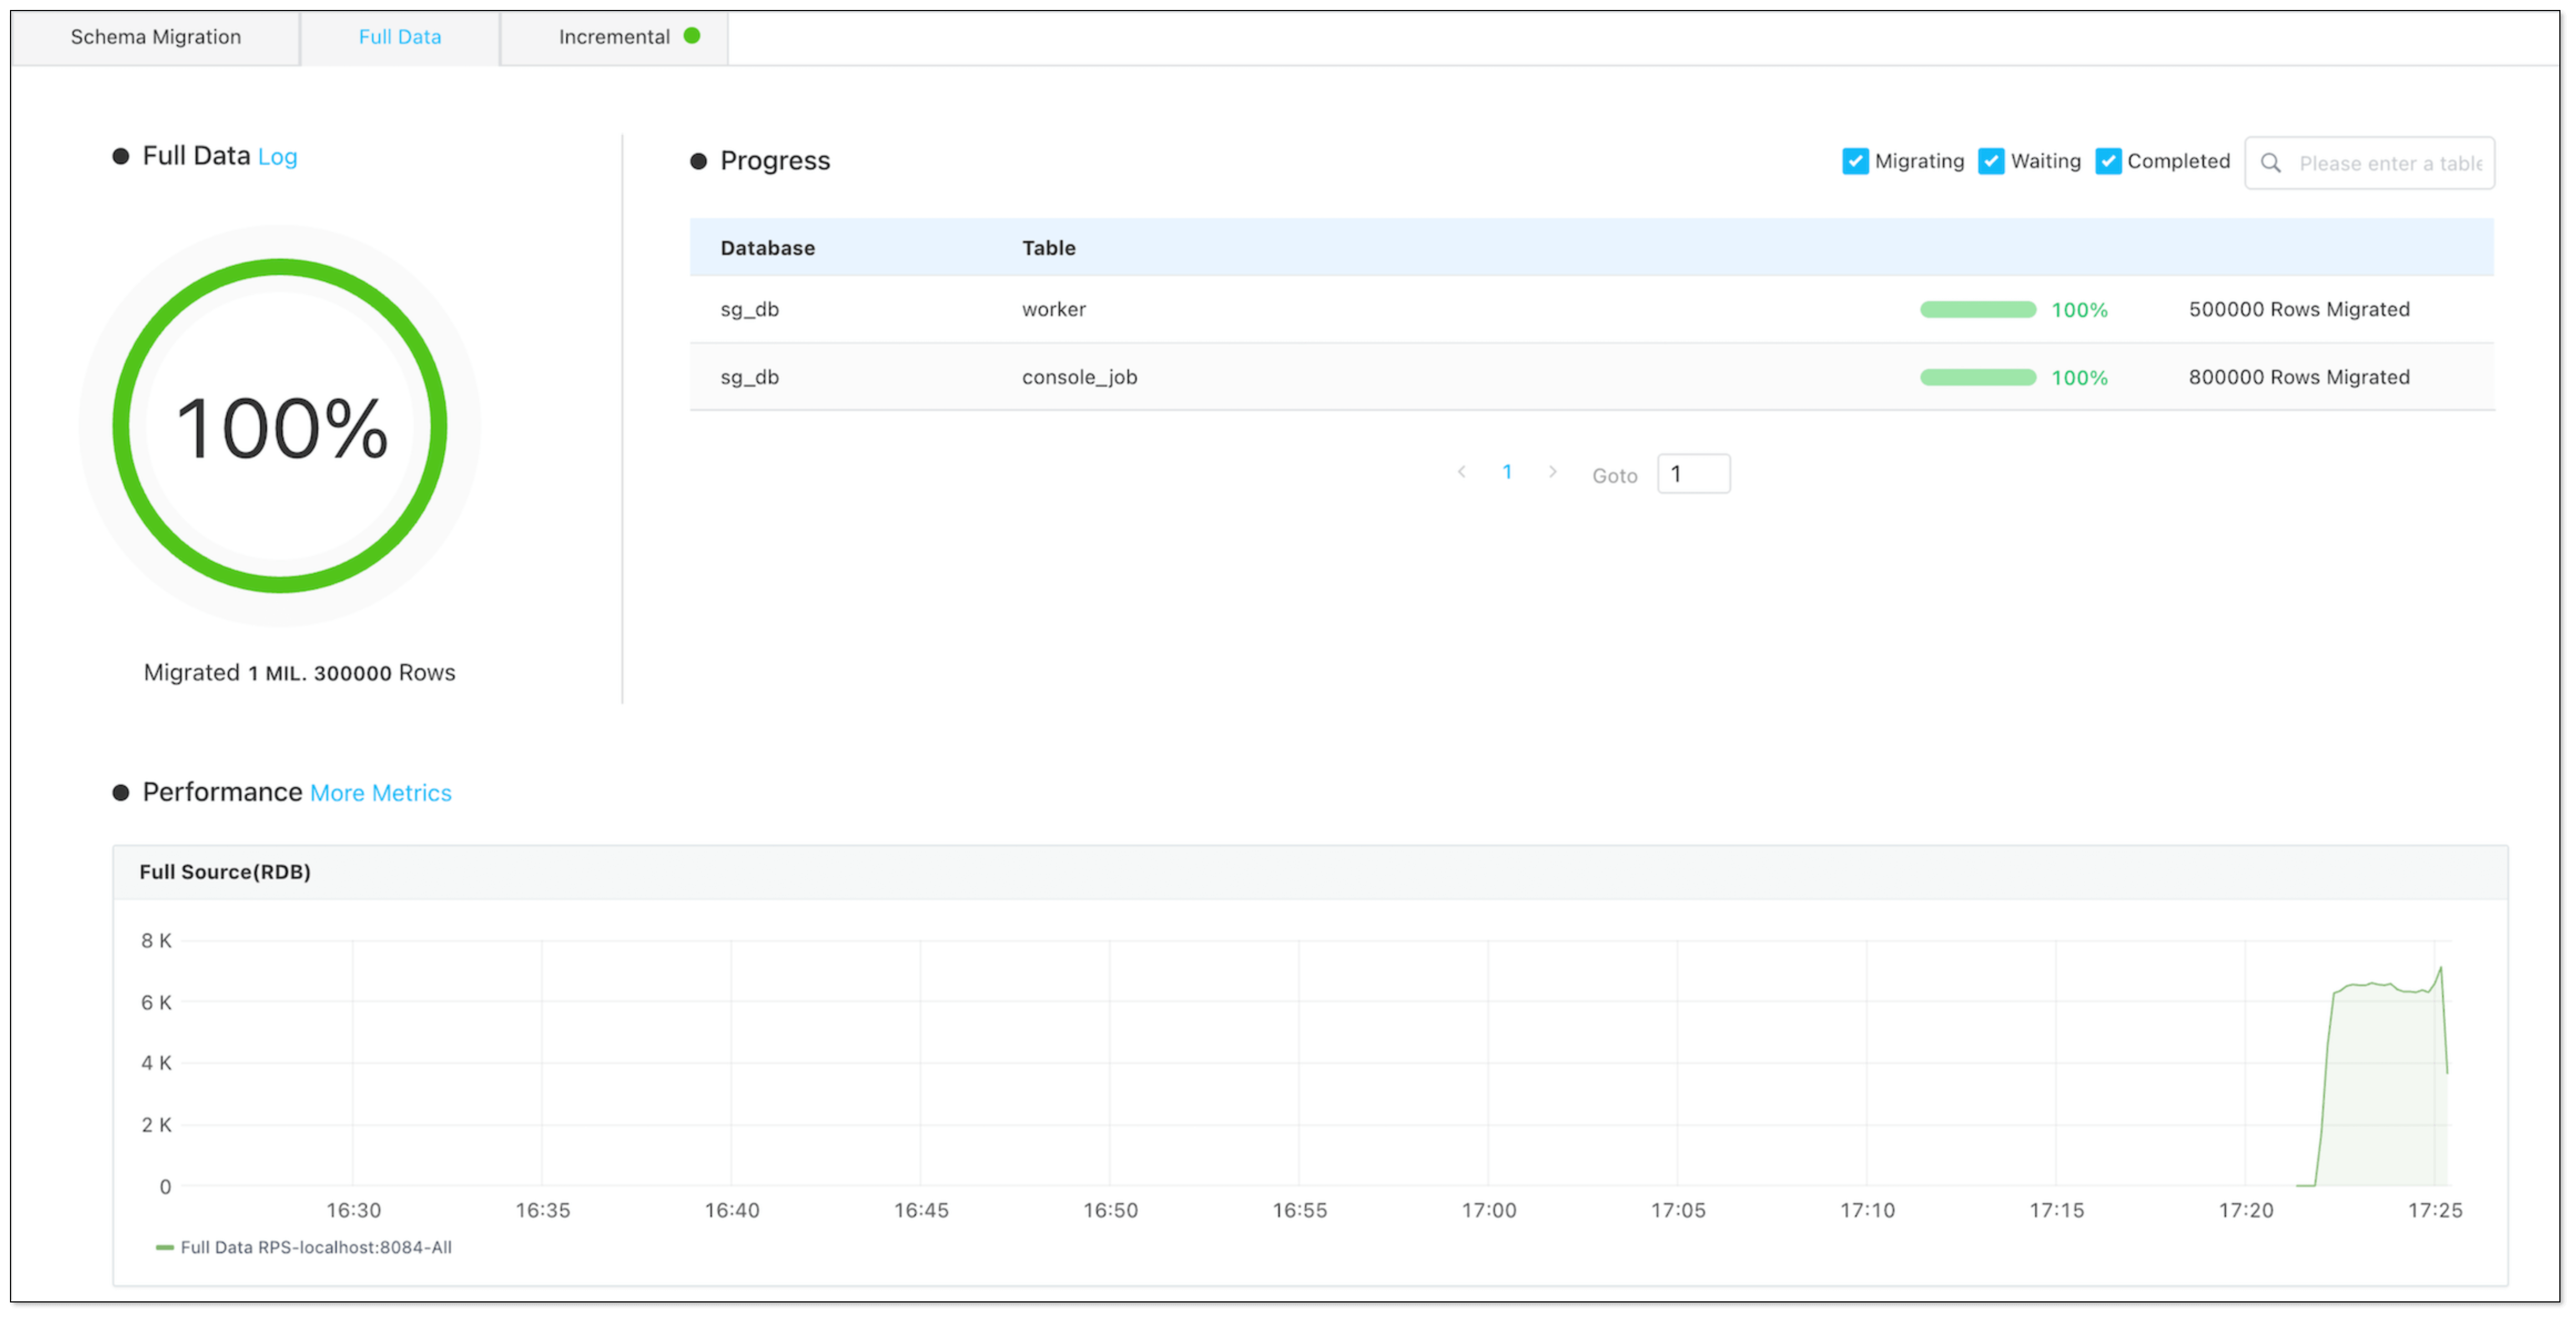Image resolution: width=2576 pixels, height=1318 pixels.
Task: Click previous page chevron arrow
Action: pos(1461,472)
